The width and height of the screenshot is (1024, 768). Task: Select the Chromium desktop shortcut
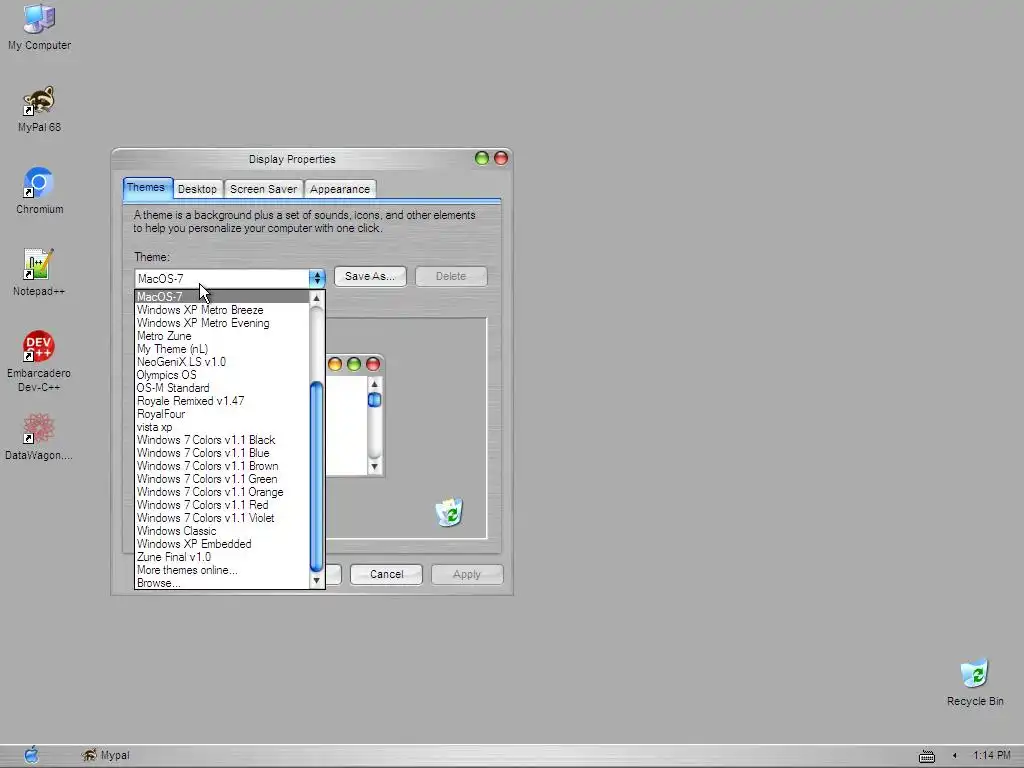[39, 191]
